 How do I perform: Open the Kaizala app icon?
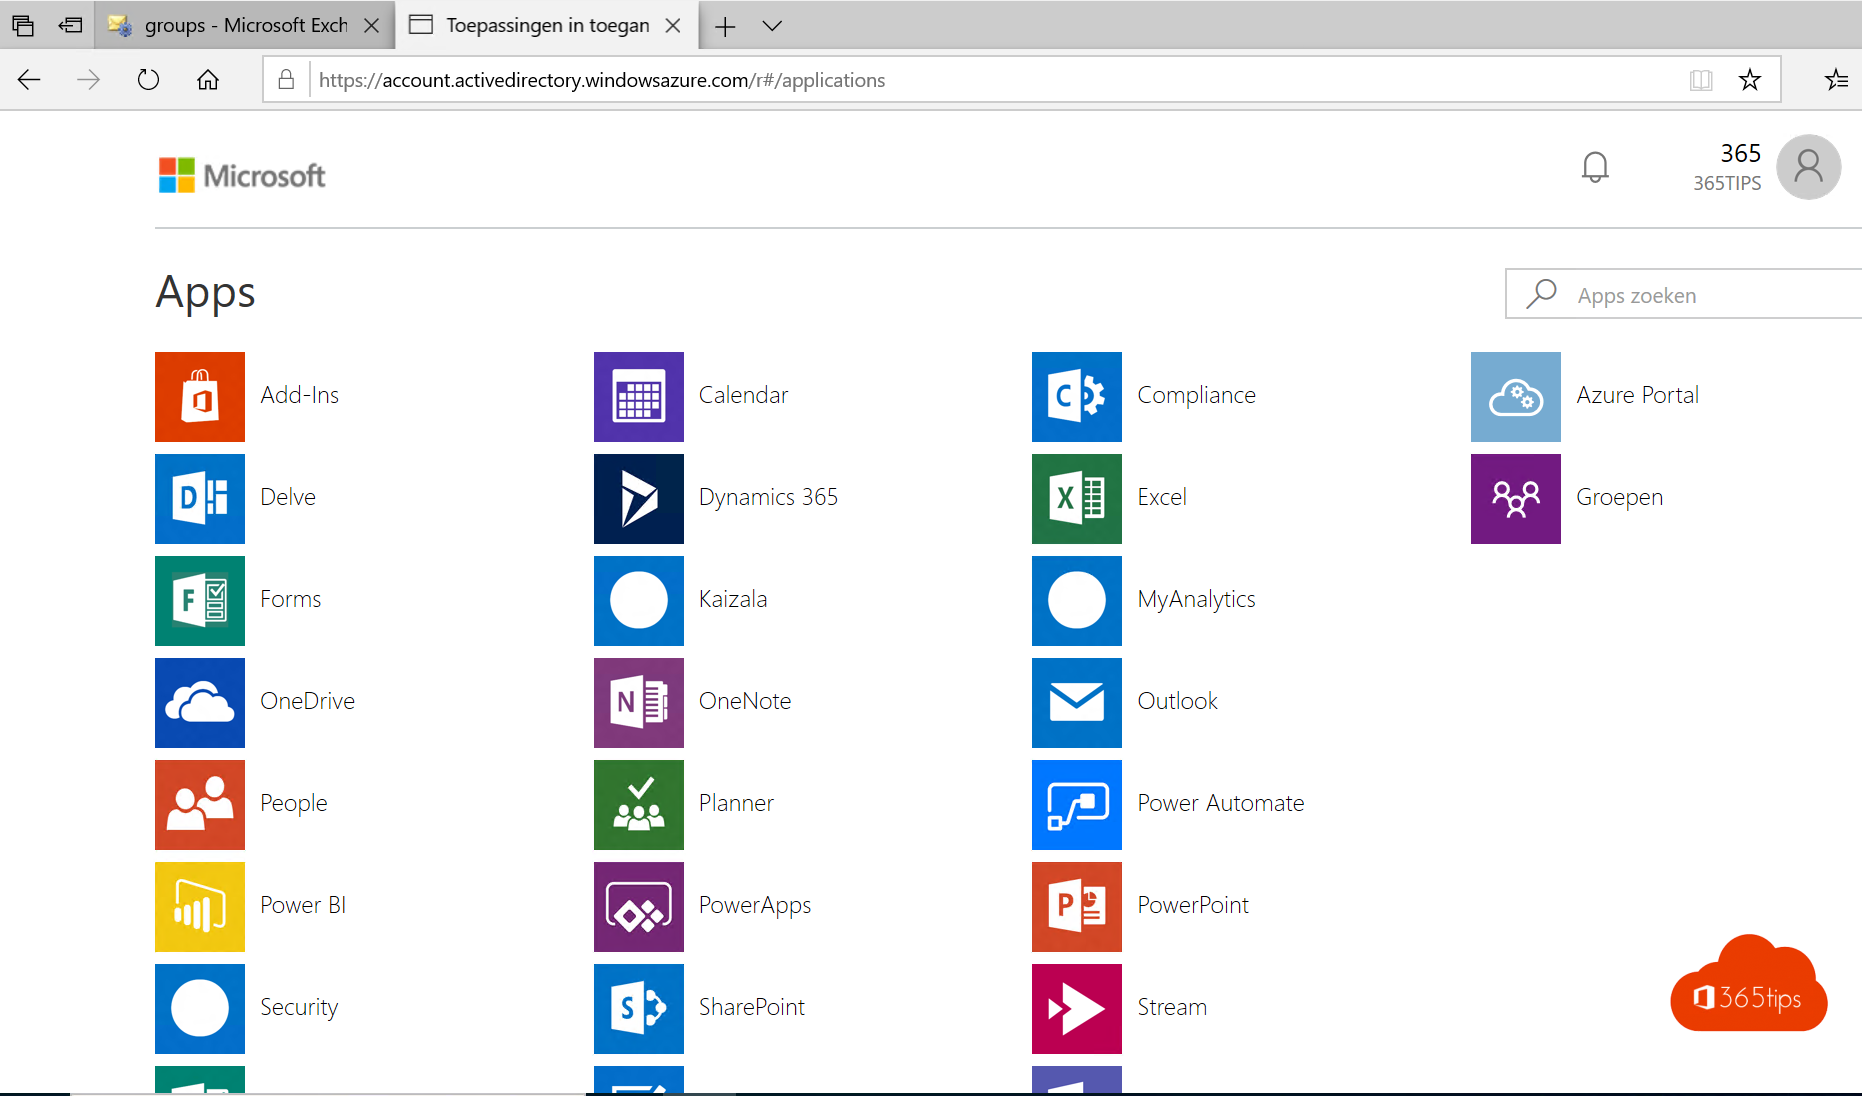[639, 601]
